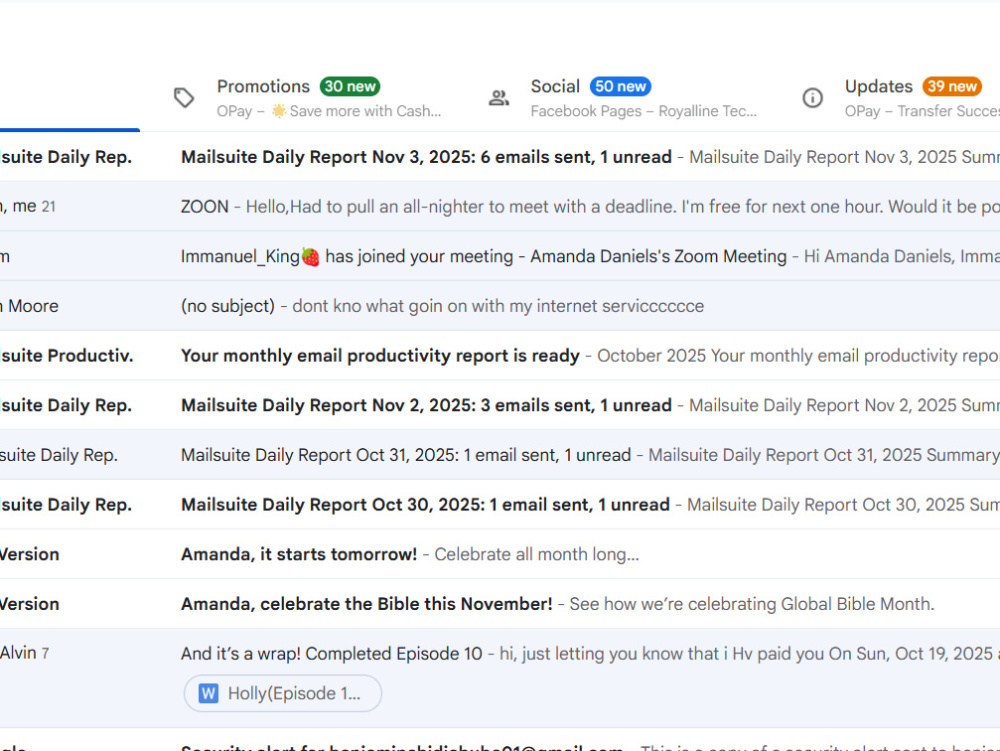Screen dimensions: 1000x751
Task: Click the Updates info icon
Action: pyautogui.click(x=812, y=98)
